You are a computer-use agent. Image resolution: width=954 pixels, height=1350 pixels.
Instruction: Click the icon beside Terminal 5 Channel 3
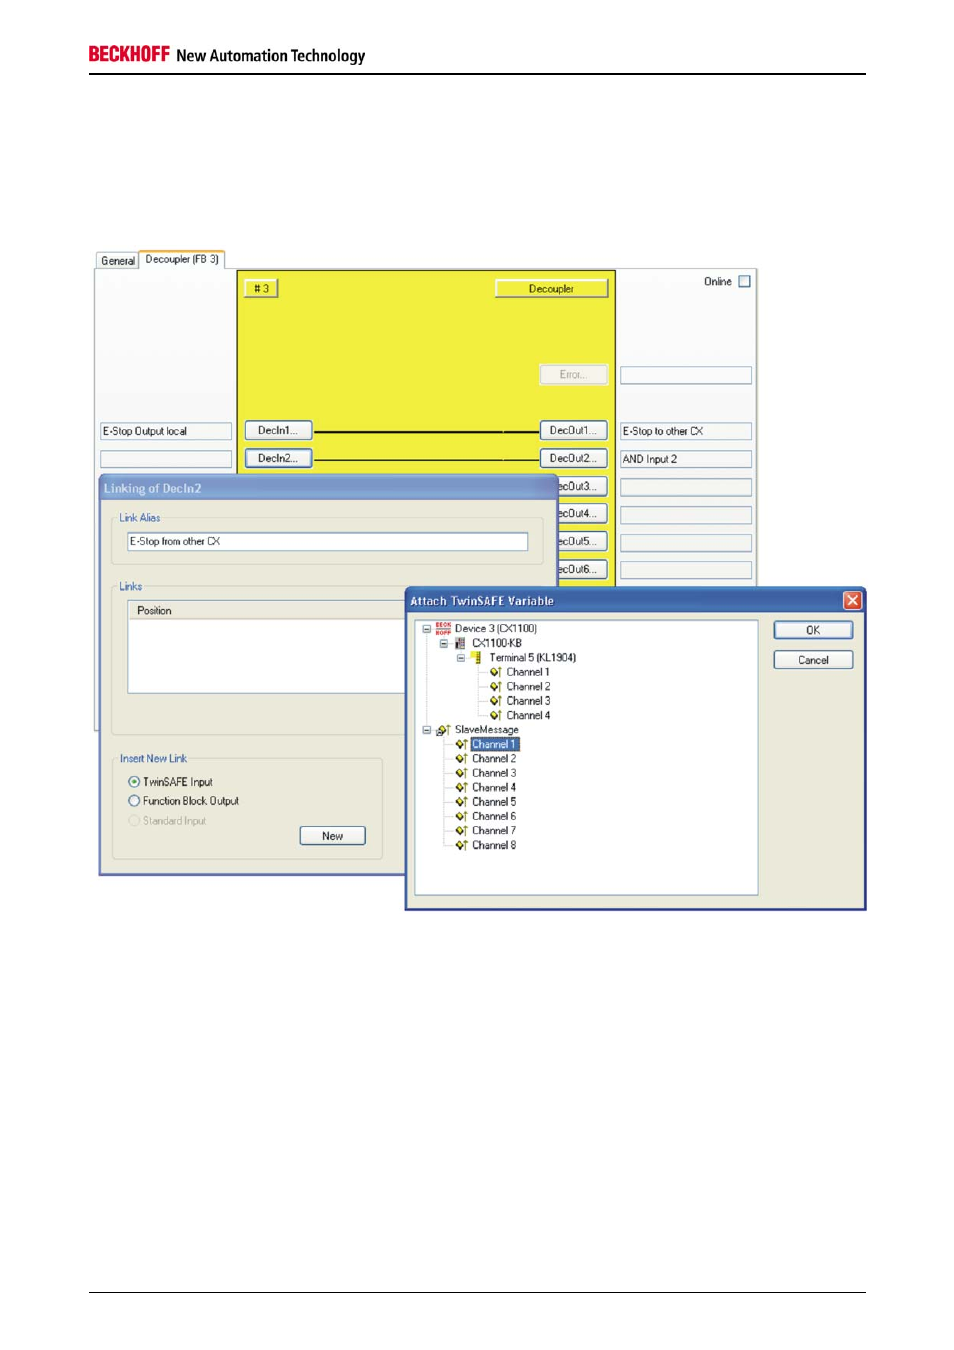tap(495, 701)
